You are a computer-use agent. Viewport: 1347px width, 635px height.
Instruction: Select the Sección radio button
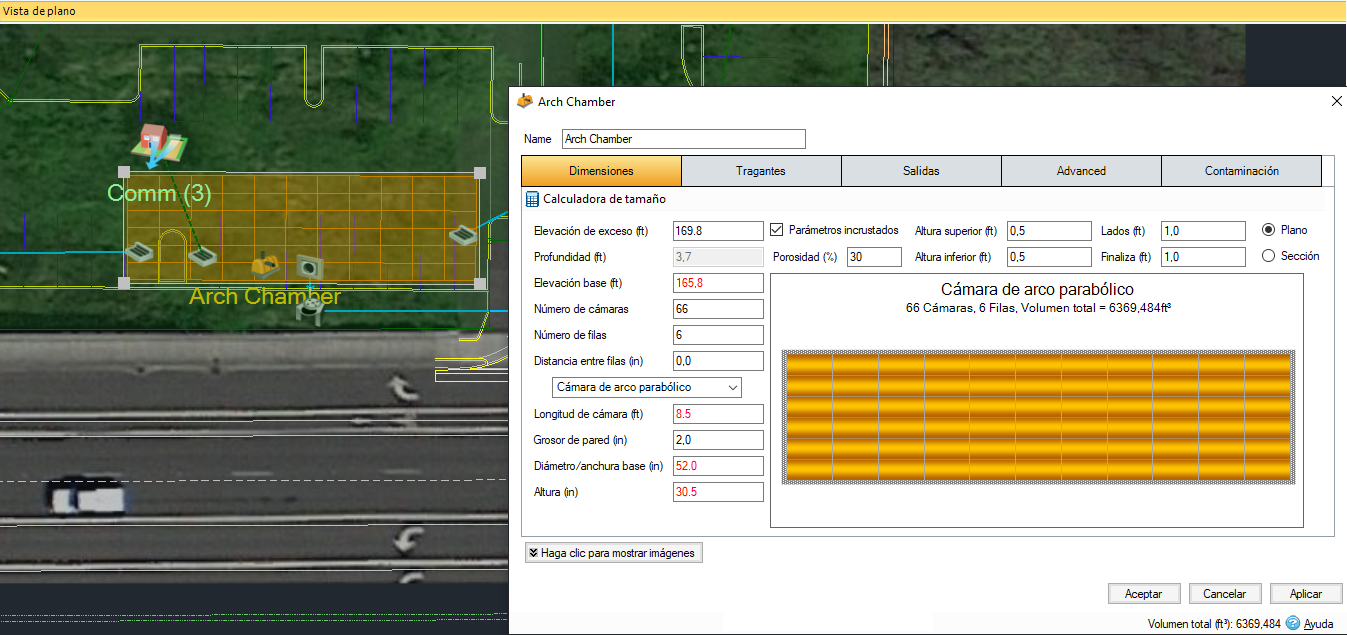coord(1269,256)
